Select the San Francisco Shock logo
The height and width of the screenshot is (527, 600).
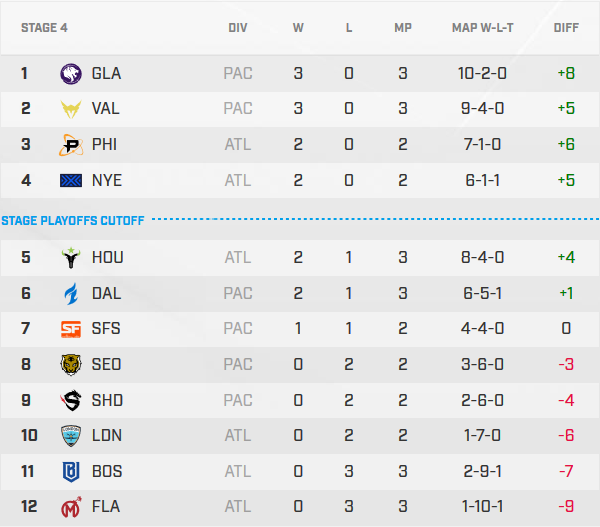[72, 329]
